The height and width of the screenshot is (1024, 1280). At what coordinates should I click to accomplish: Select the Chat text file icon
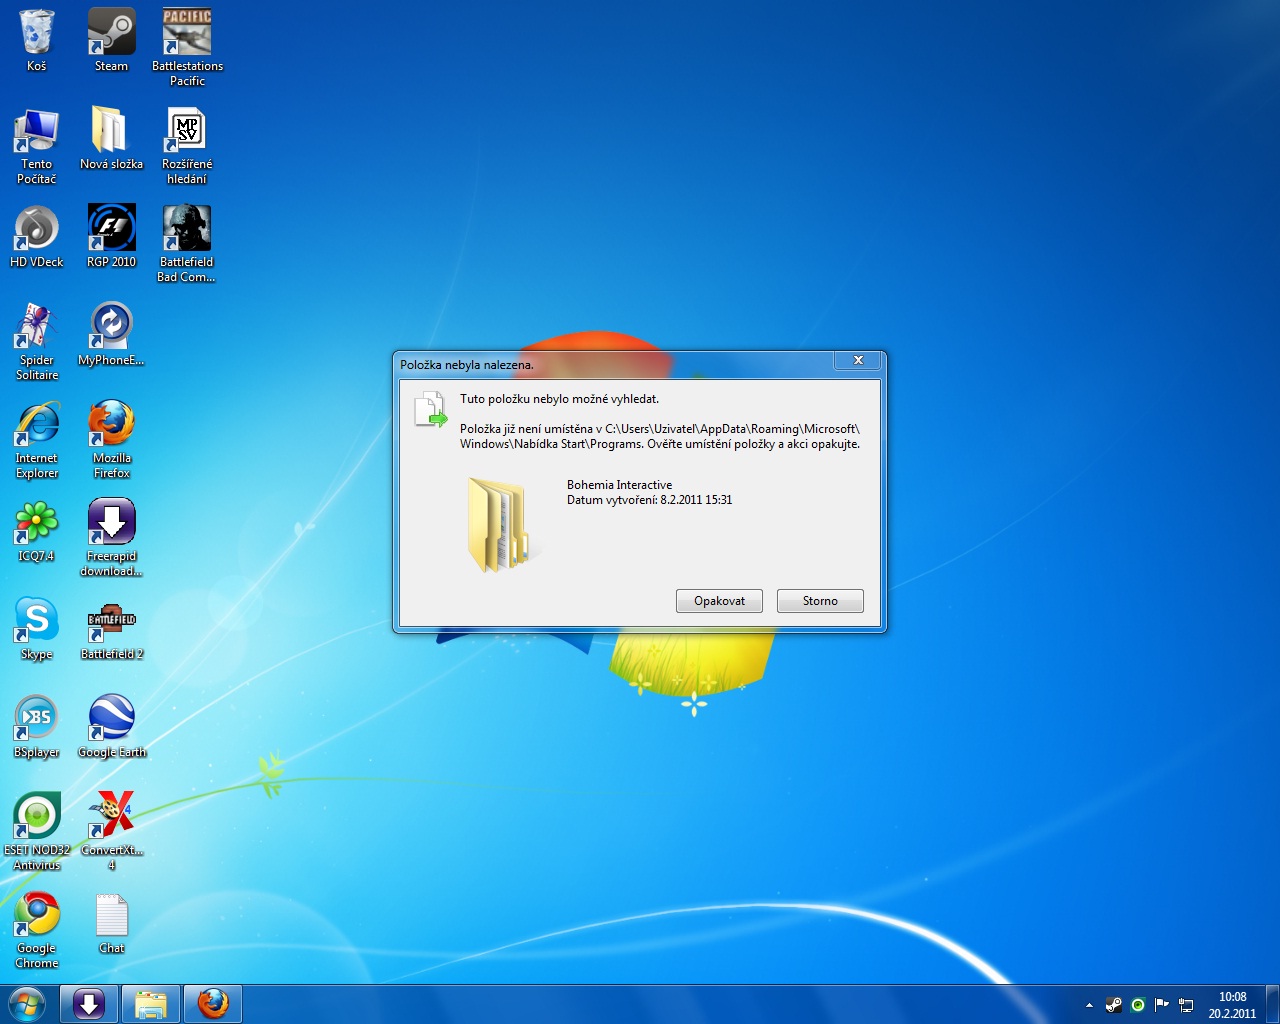point(111,922)
